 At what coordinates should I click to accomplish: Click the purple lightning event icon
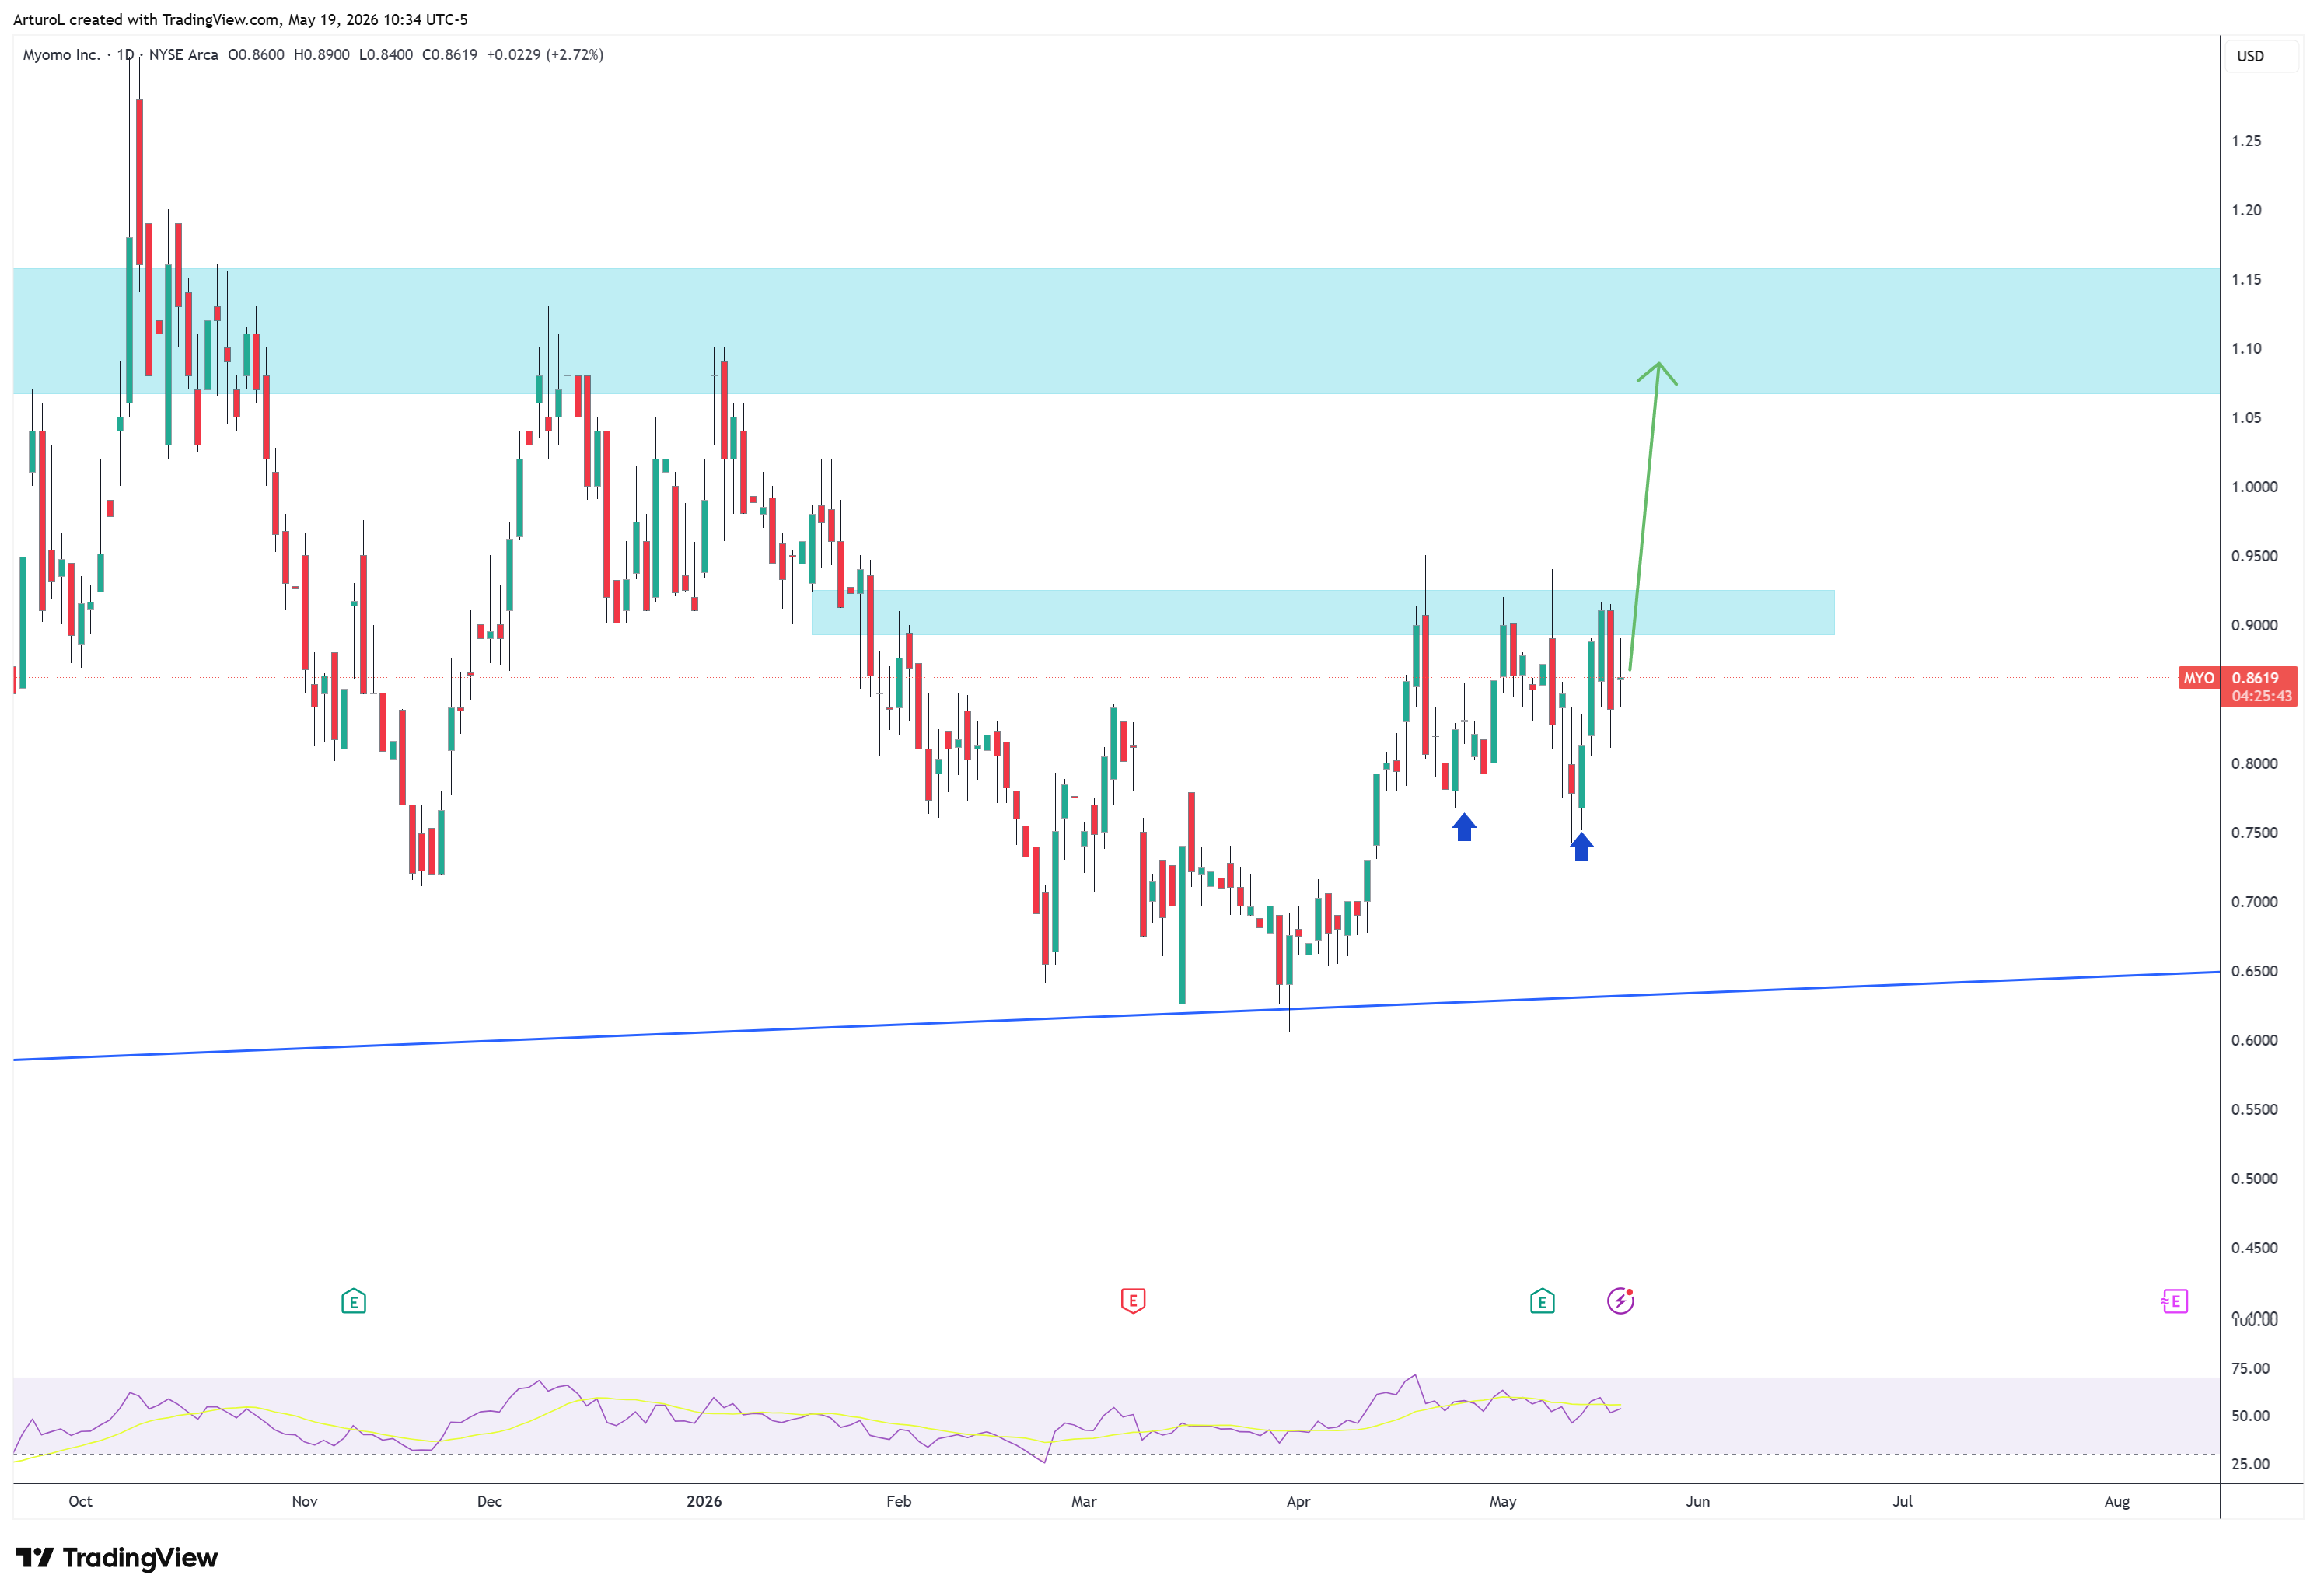click(1620, 1300)
